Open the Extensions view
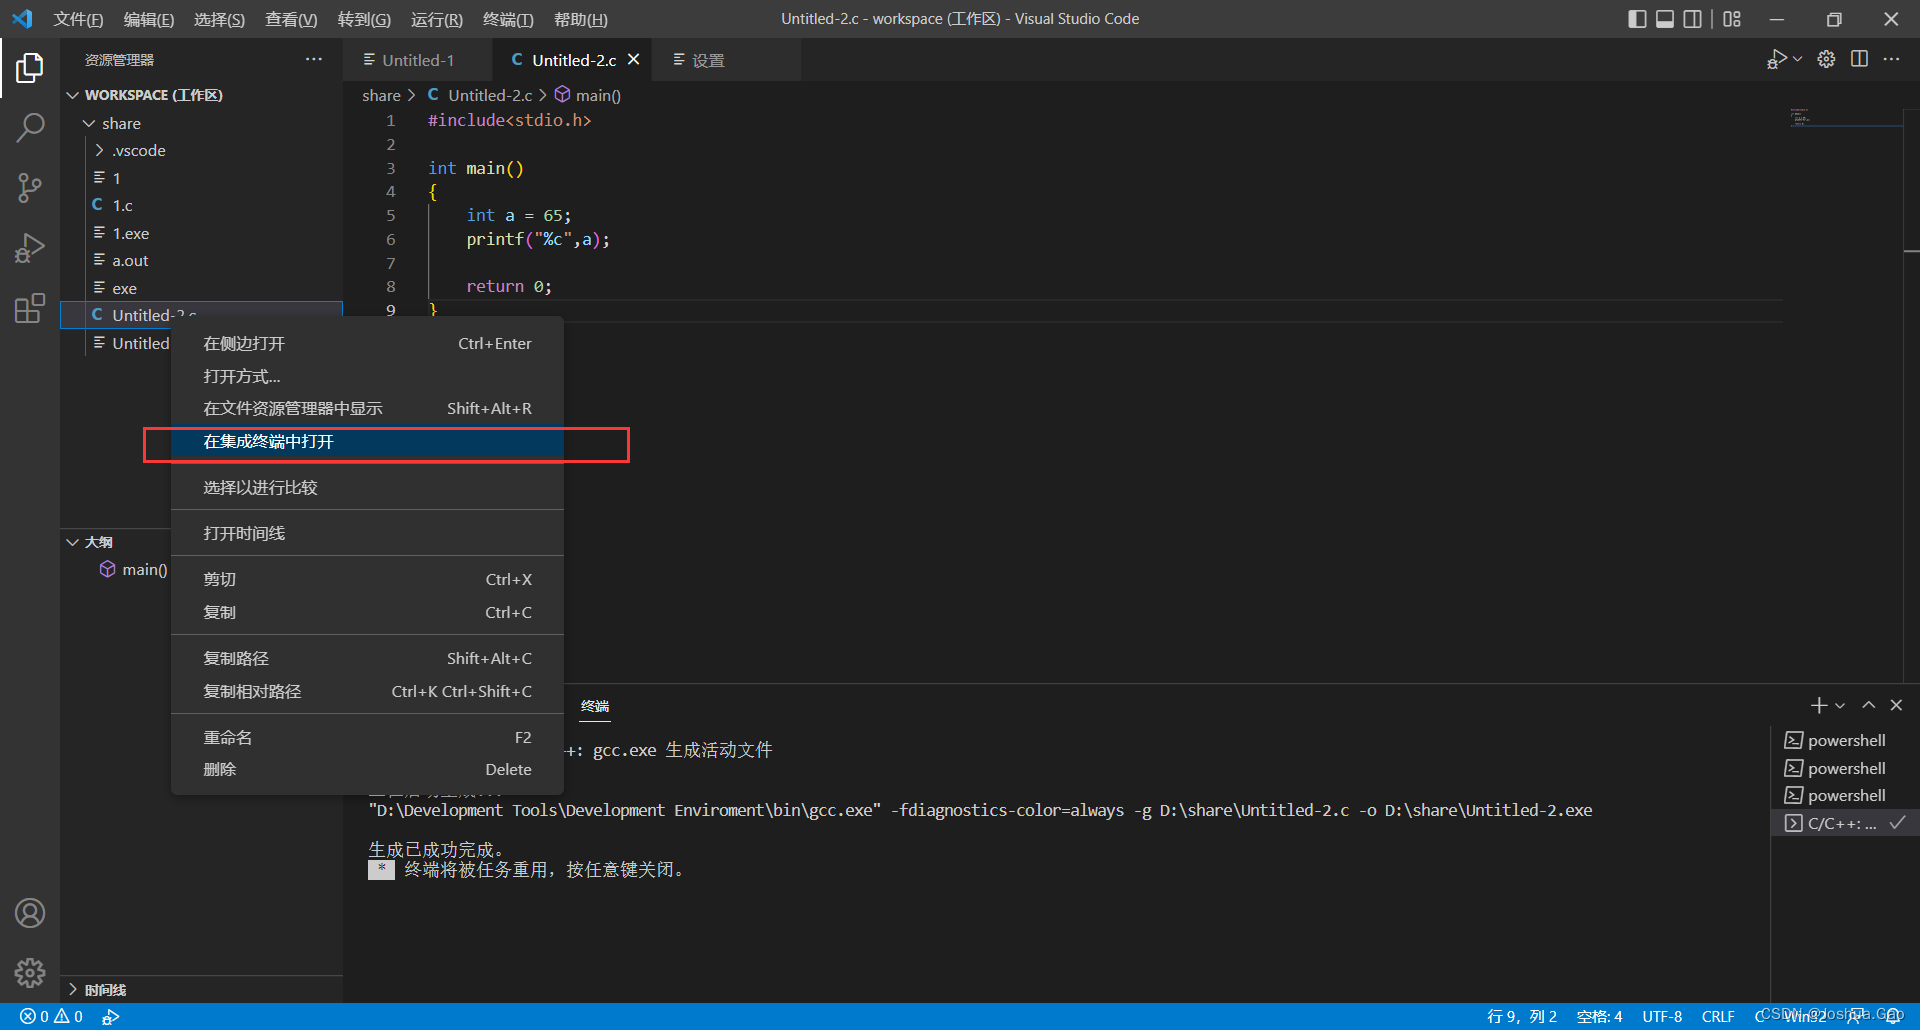 [x=30, y=308]
